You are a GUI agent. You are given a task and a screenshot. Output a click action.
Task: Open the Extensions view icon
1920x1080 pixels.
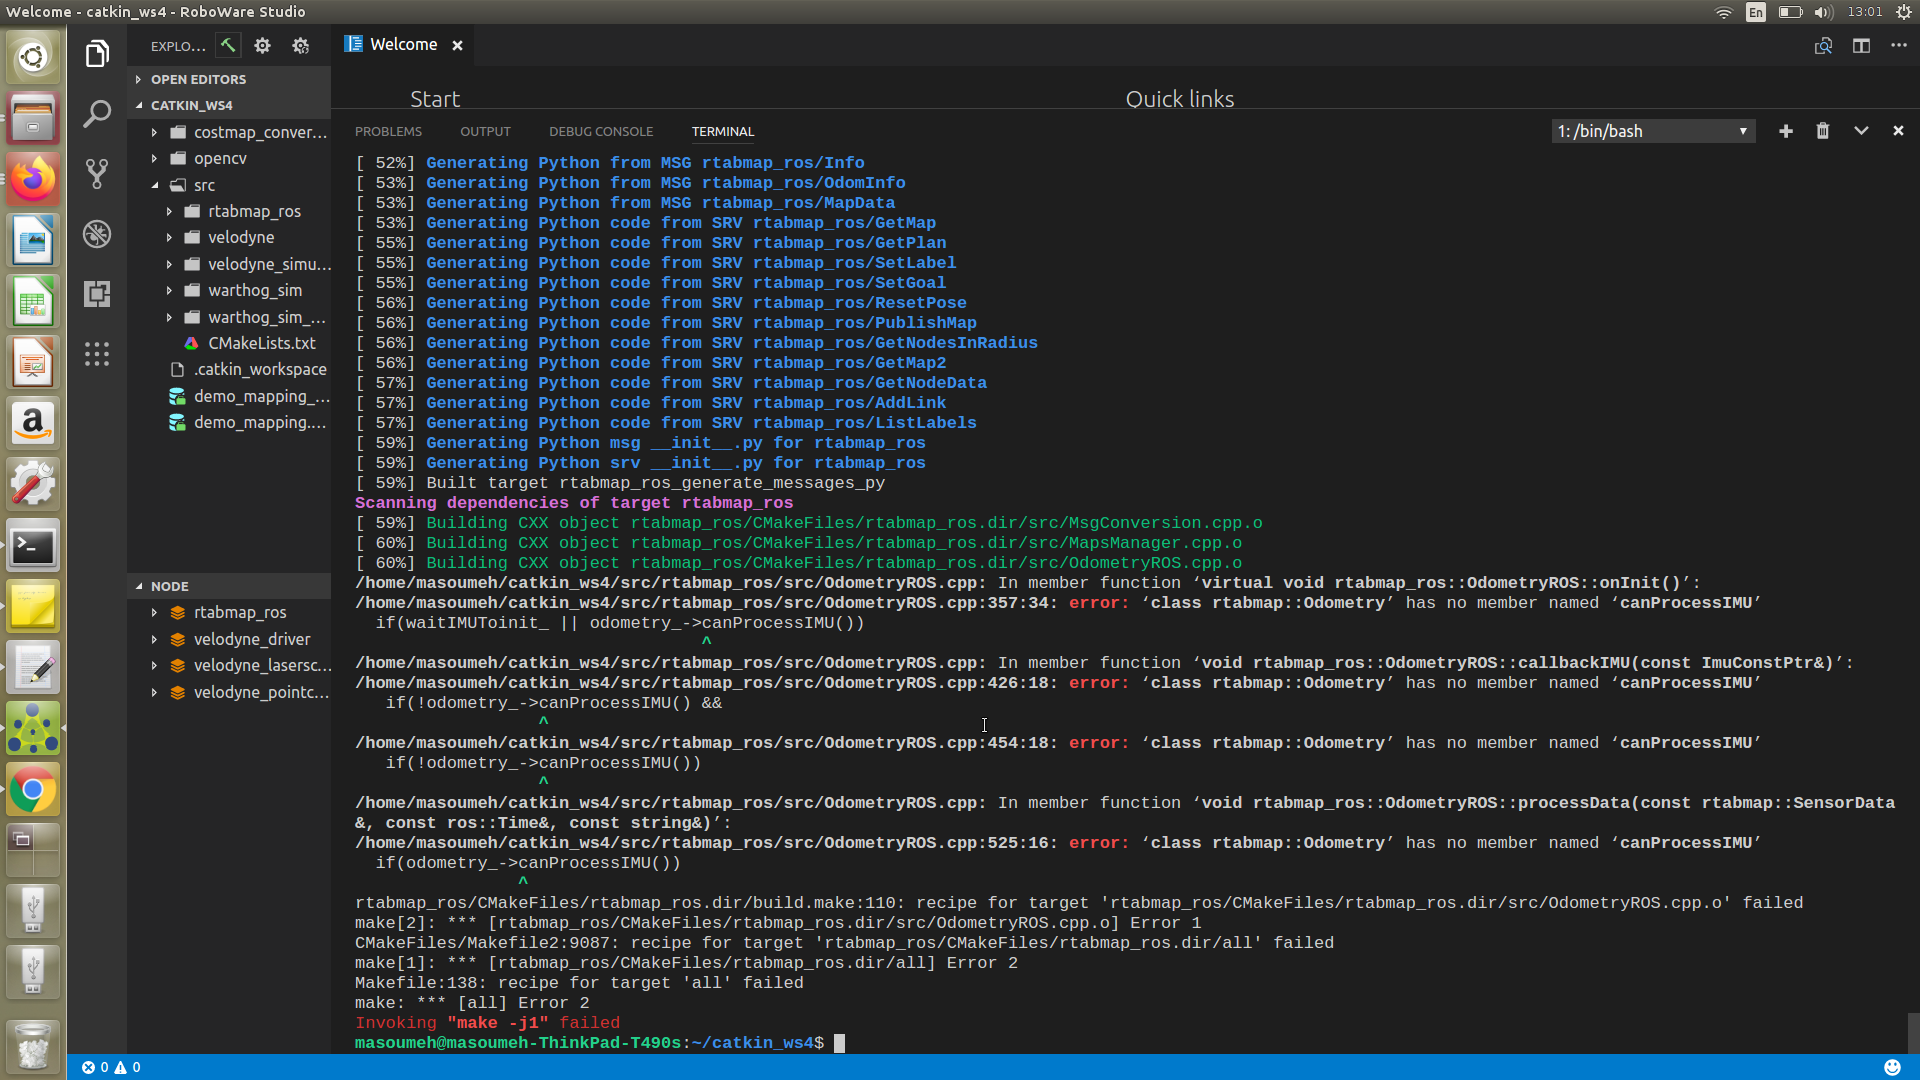point(97,294)
